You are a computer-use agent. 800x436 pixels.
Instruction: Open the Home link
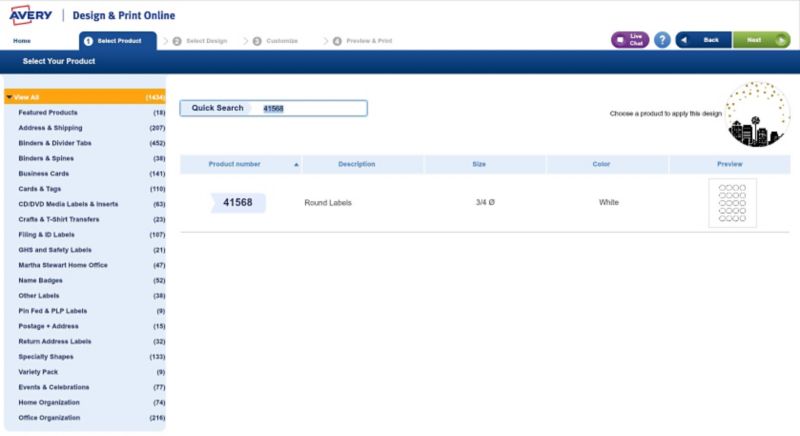(x=22, y=41)
